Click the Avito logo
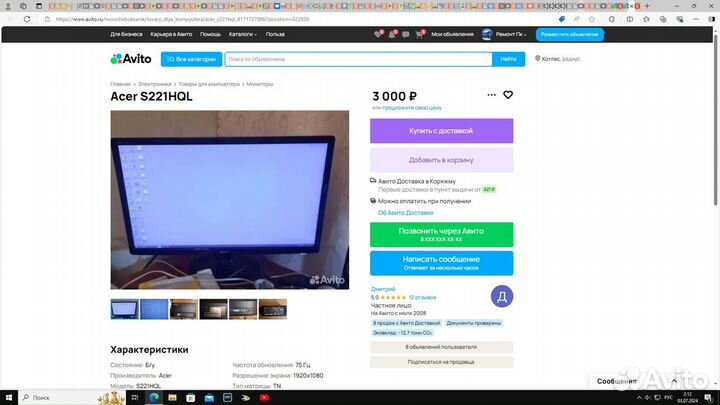The width and height of the screenshot is (720, 405). [x=131, y=59]
